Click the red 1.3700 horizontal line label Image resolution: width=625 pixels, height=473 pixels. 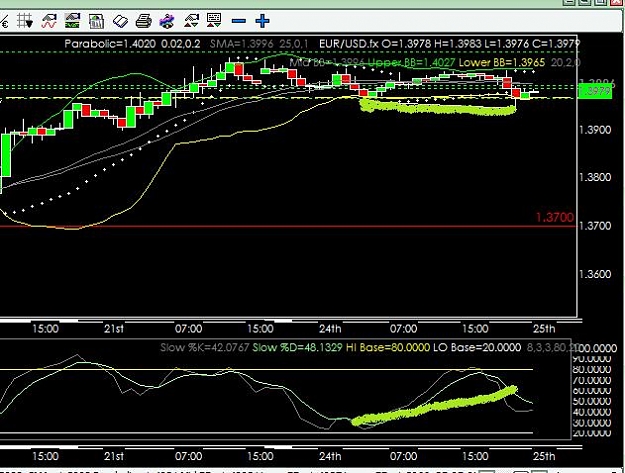[x=555, y=218]
